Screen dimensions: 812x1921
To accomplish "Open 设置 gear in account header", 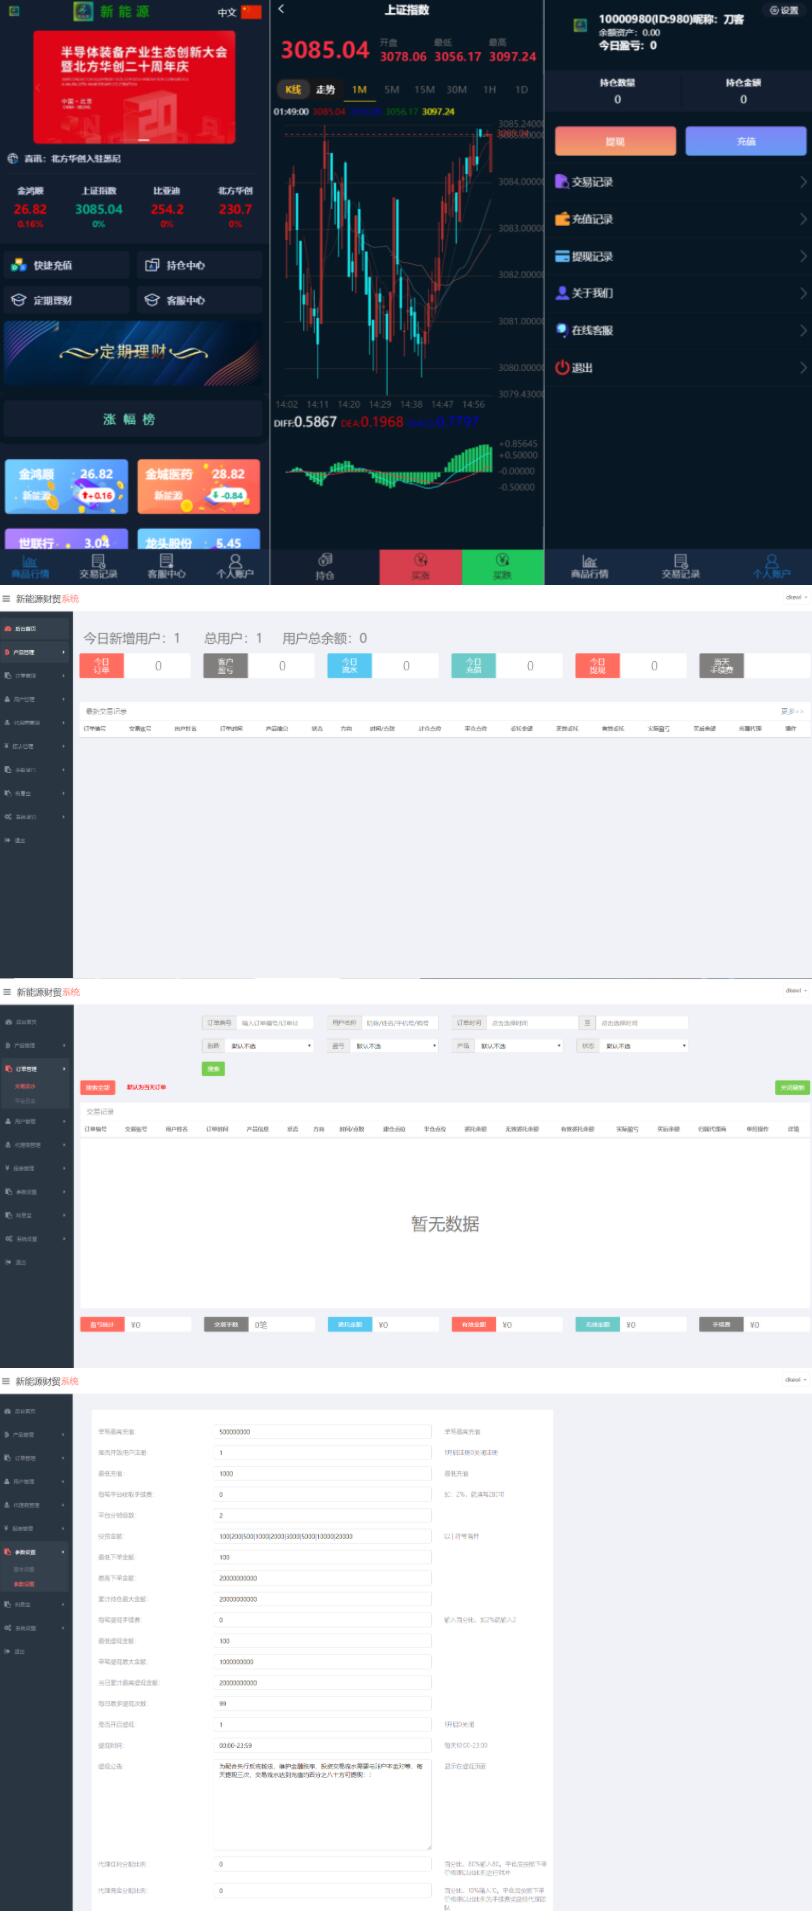I will (x=783, y=10).
